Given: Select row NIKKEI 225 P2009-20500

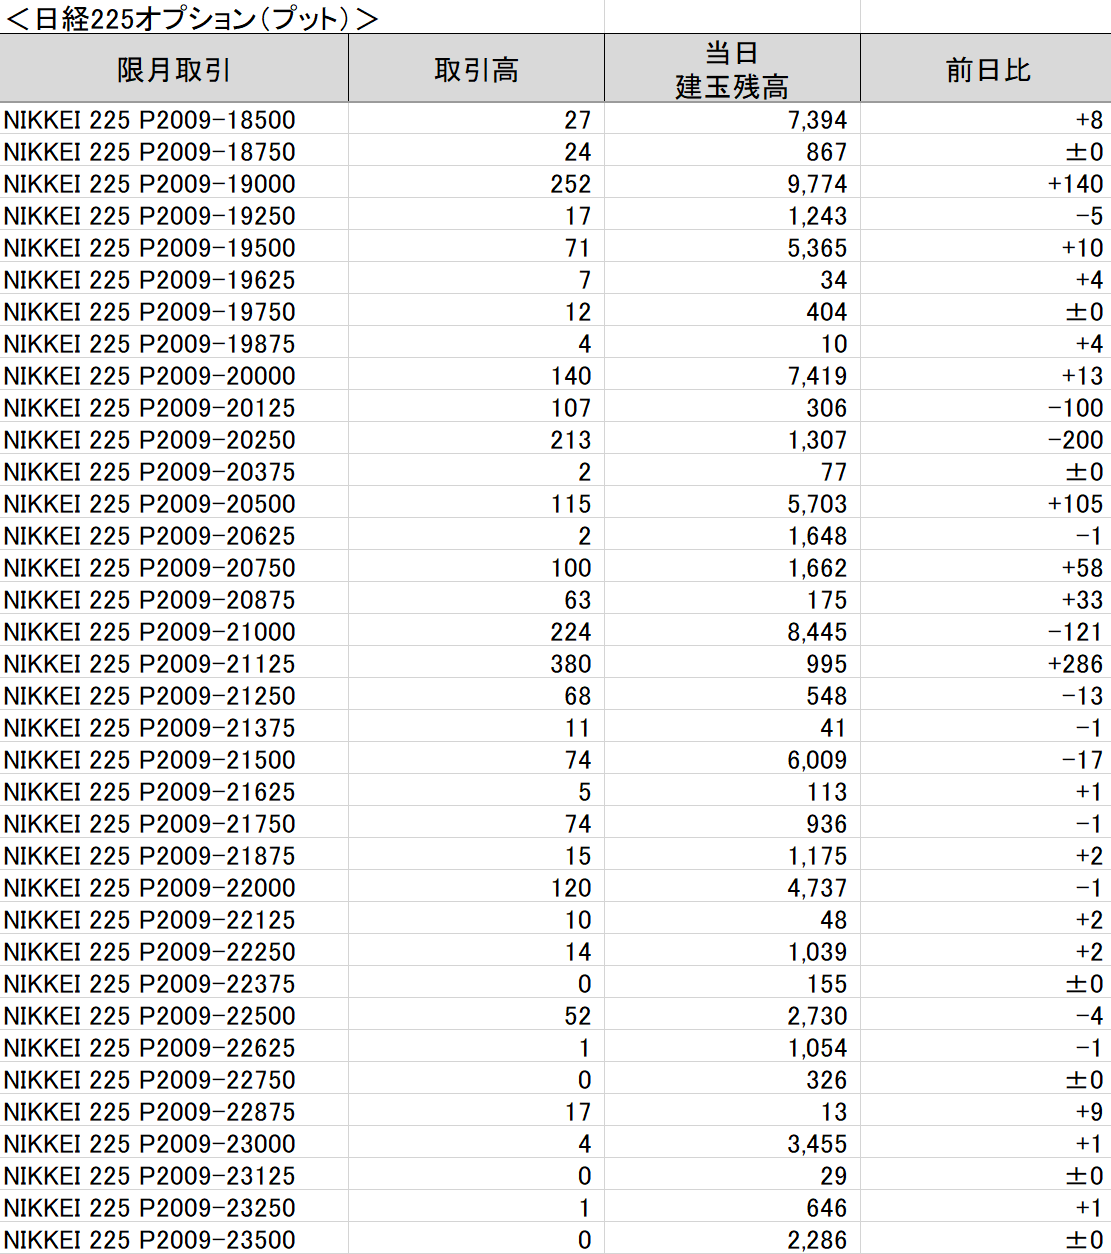Looking at the screenshot, I should 555,503.
